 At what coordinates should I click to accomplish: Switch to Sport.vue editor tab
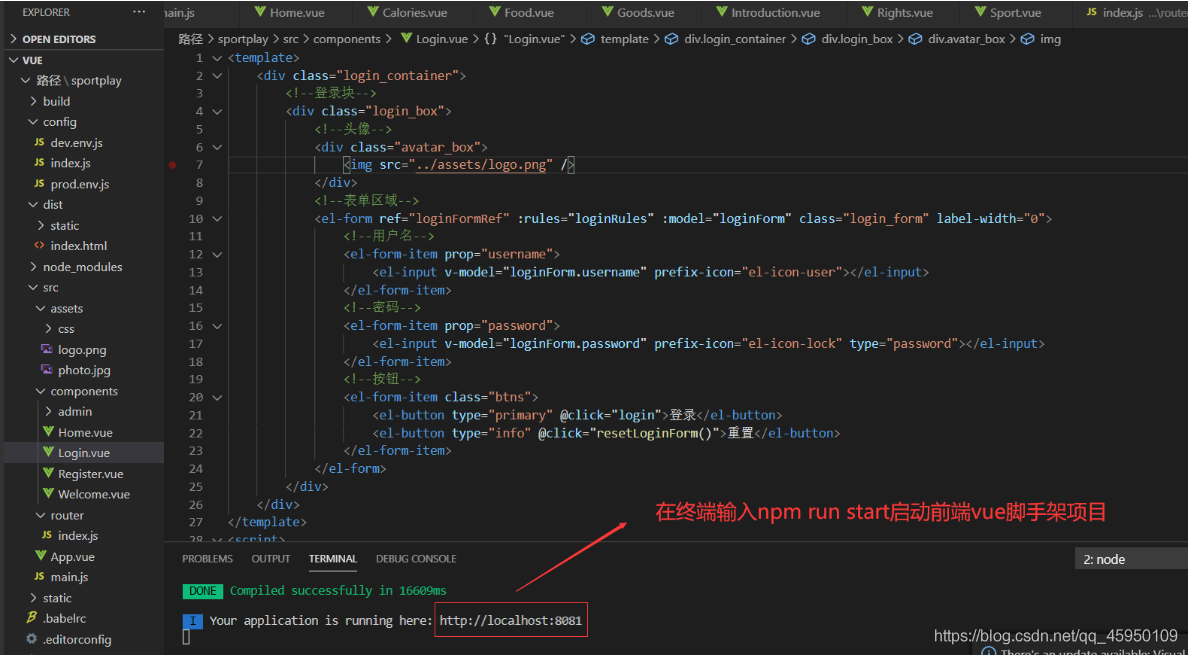1015,13
